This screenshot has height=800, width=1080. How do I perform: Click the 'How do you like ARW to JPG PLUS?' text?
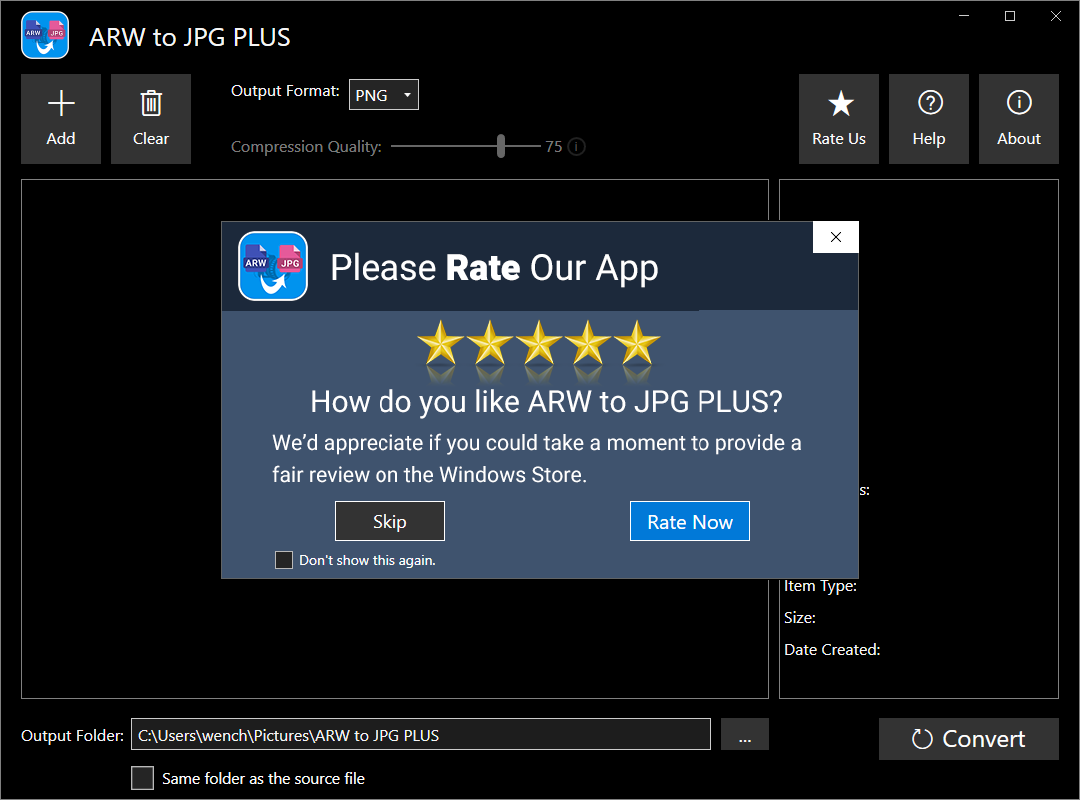(546, 402)
